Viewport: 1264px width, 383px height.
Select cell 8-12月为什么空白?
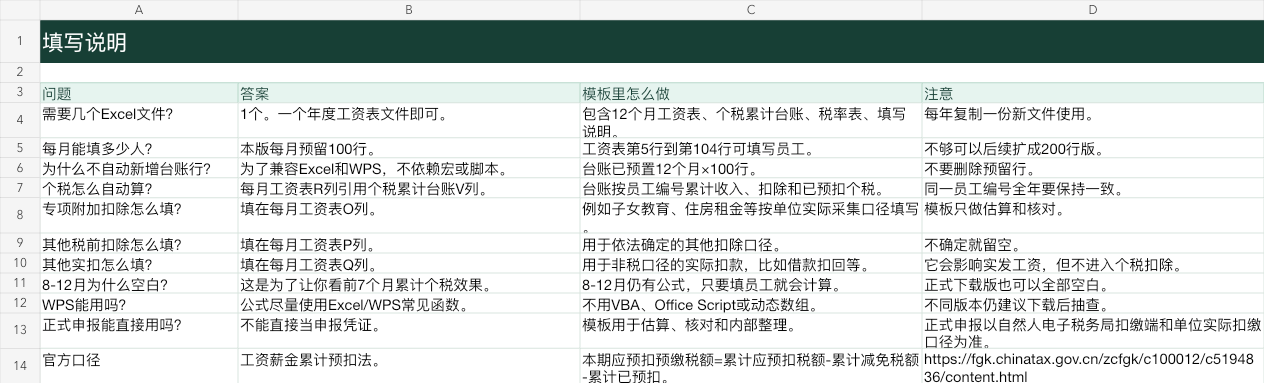(x=139, y=284)
